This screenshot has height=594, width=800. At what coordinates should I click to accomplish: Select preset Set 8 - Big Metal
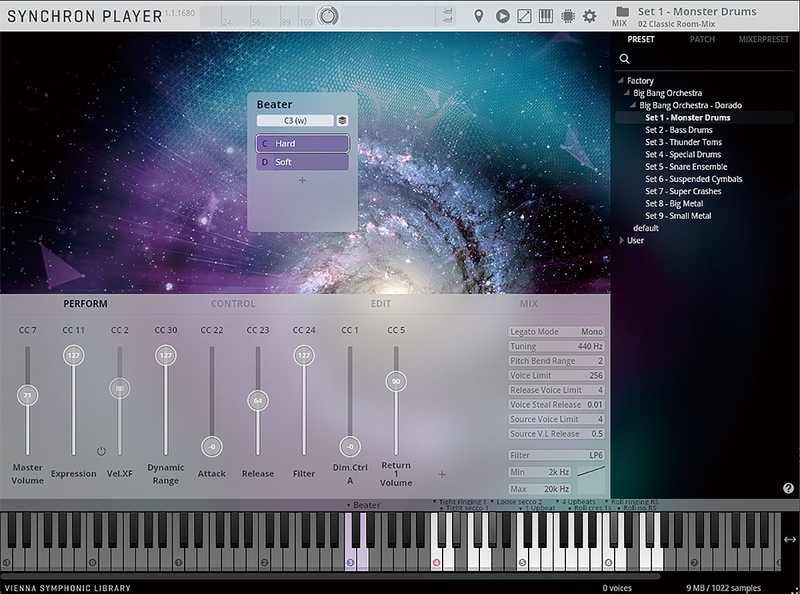point(674,203)
